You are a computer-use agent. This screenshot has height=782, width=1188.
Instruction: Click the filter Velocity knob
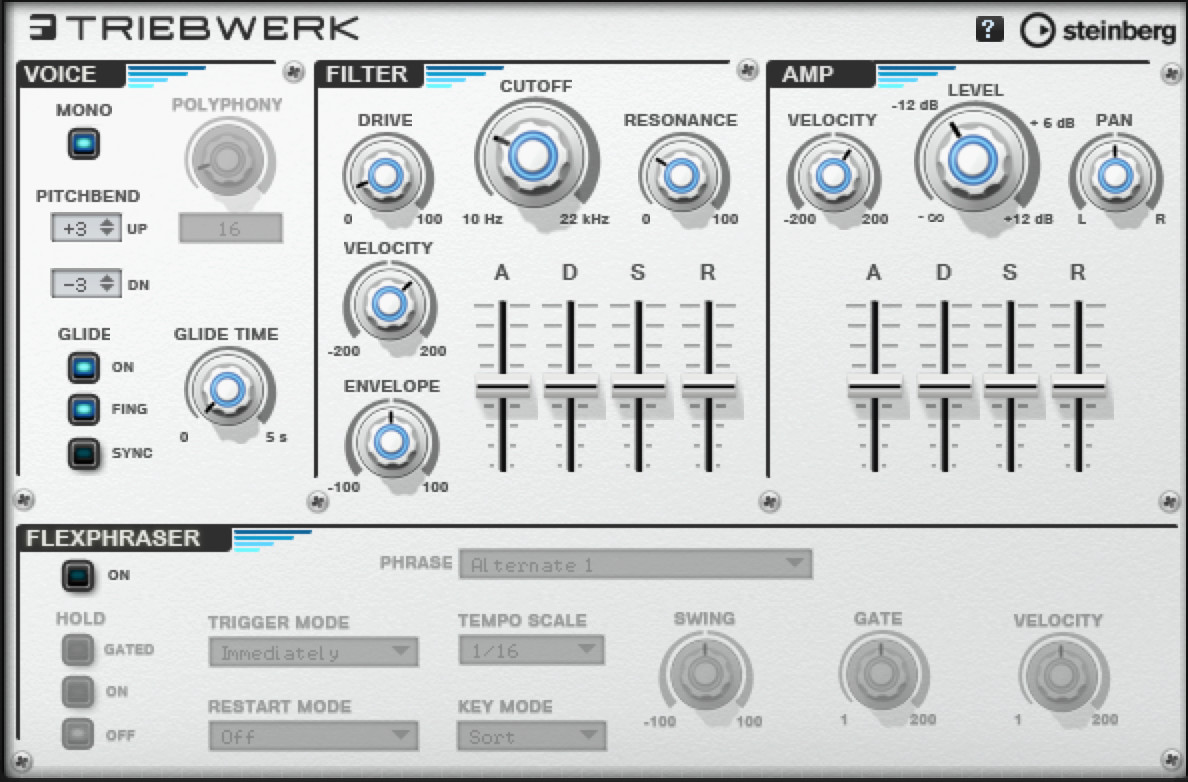[x=389, y=303]
